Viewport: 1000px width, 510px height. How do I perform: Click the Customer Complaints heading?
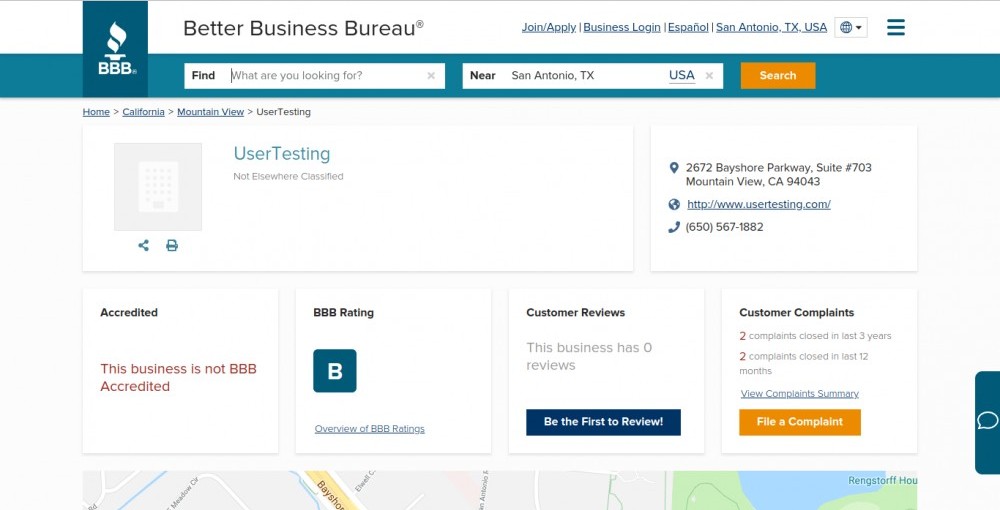[x=797, y=312]
